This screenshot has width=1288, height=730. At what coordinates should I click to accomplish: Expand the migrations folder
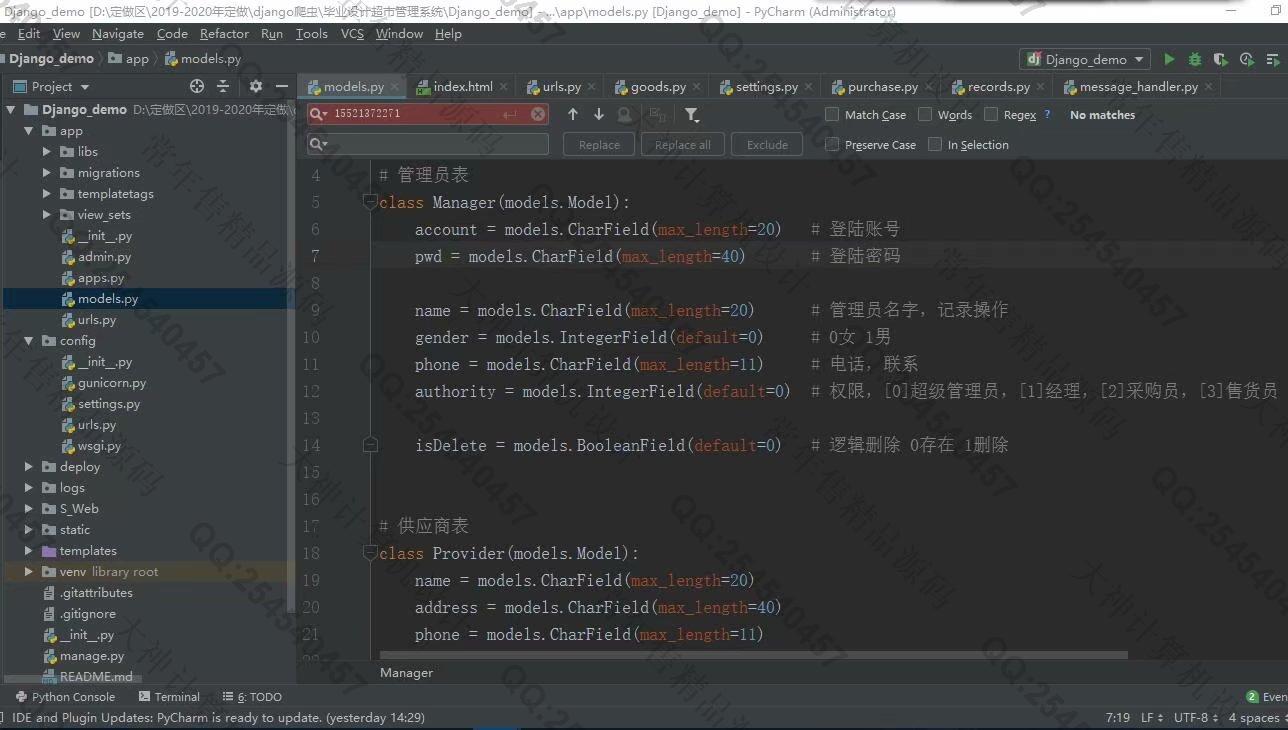47,173
